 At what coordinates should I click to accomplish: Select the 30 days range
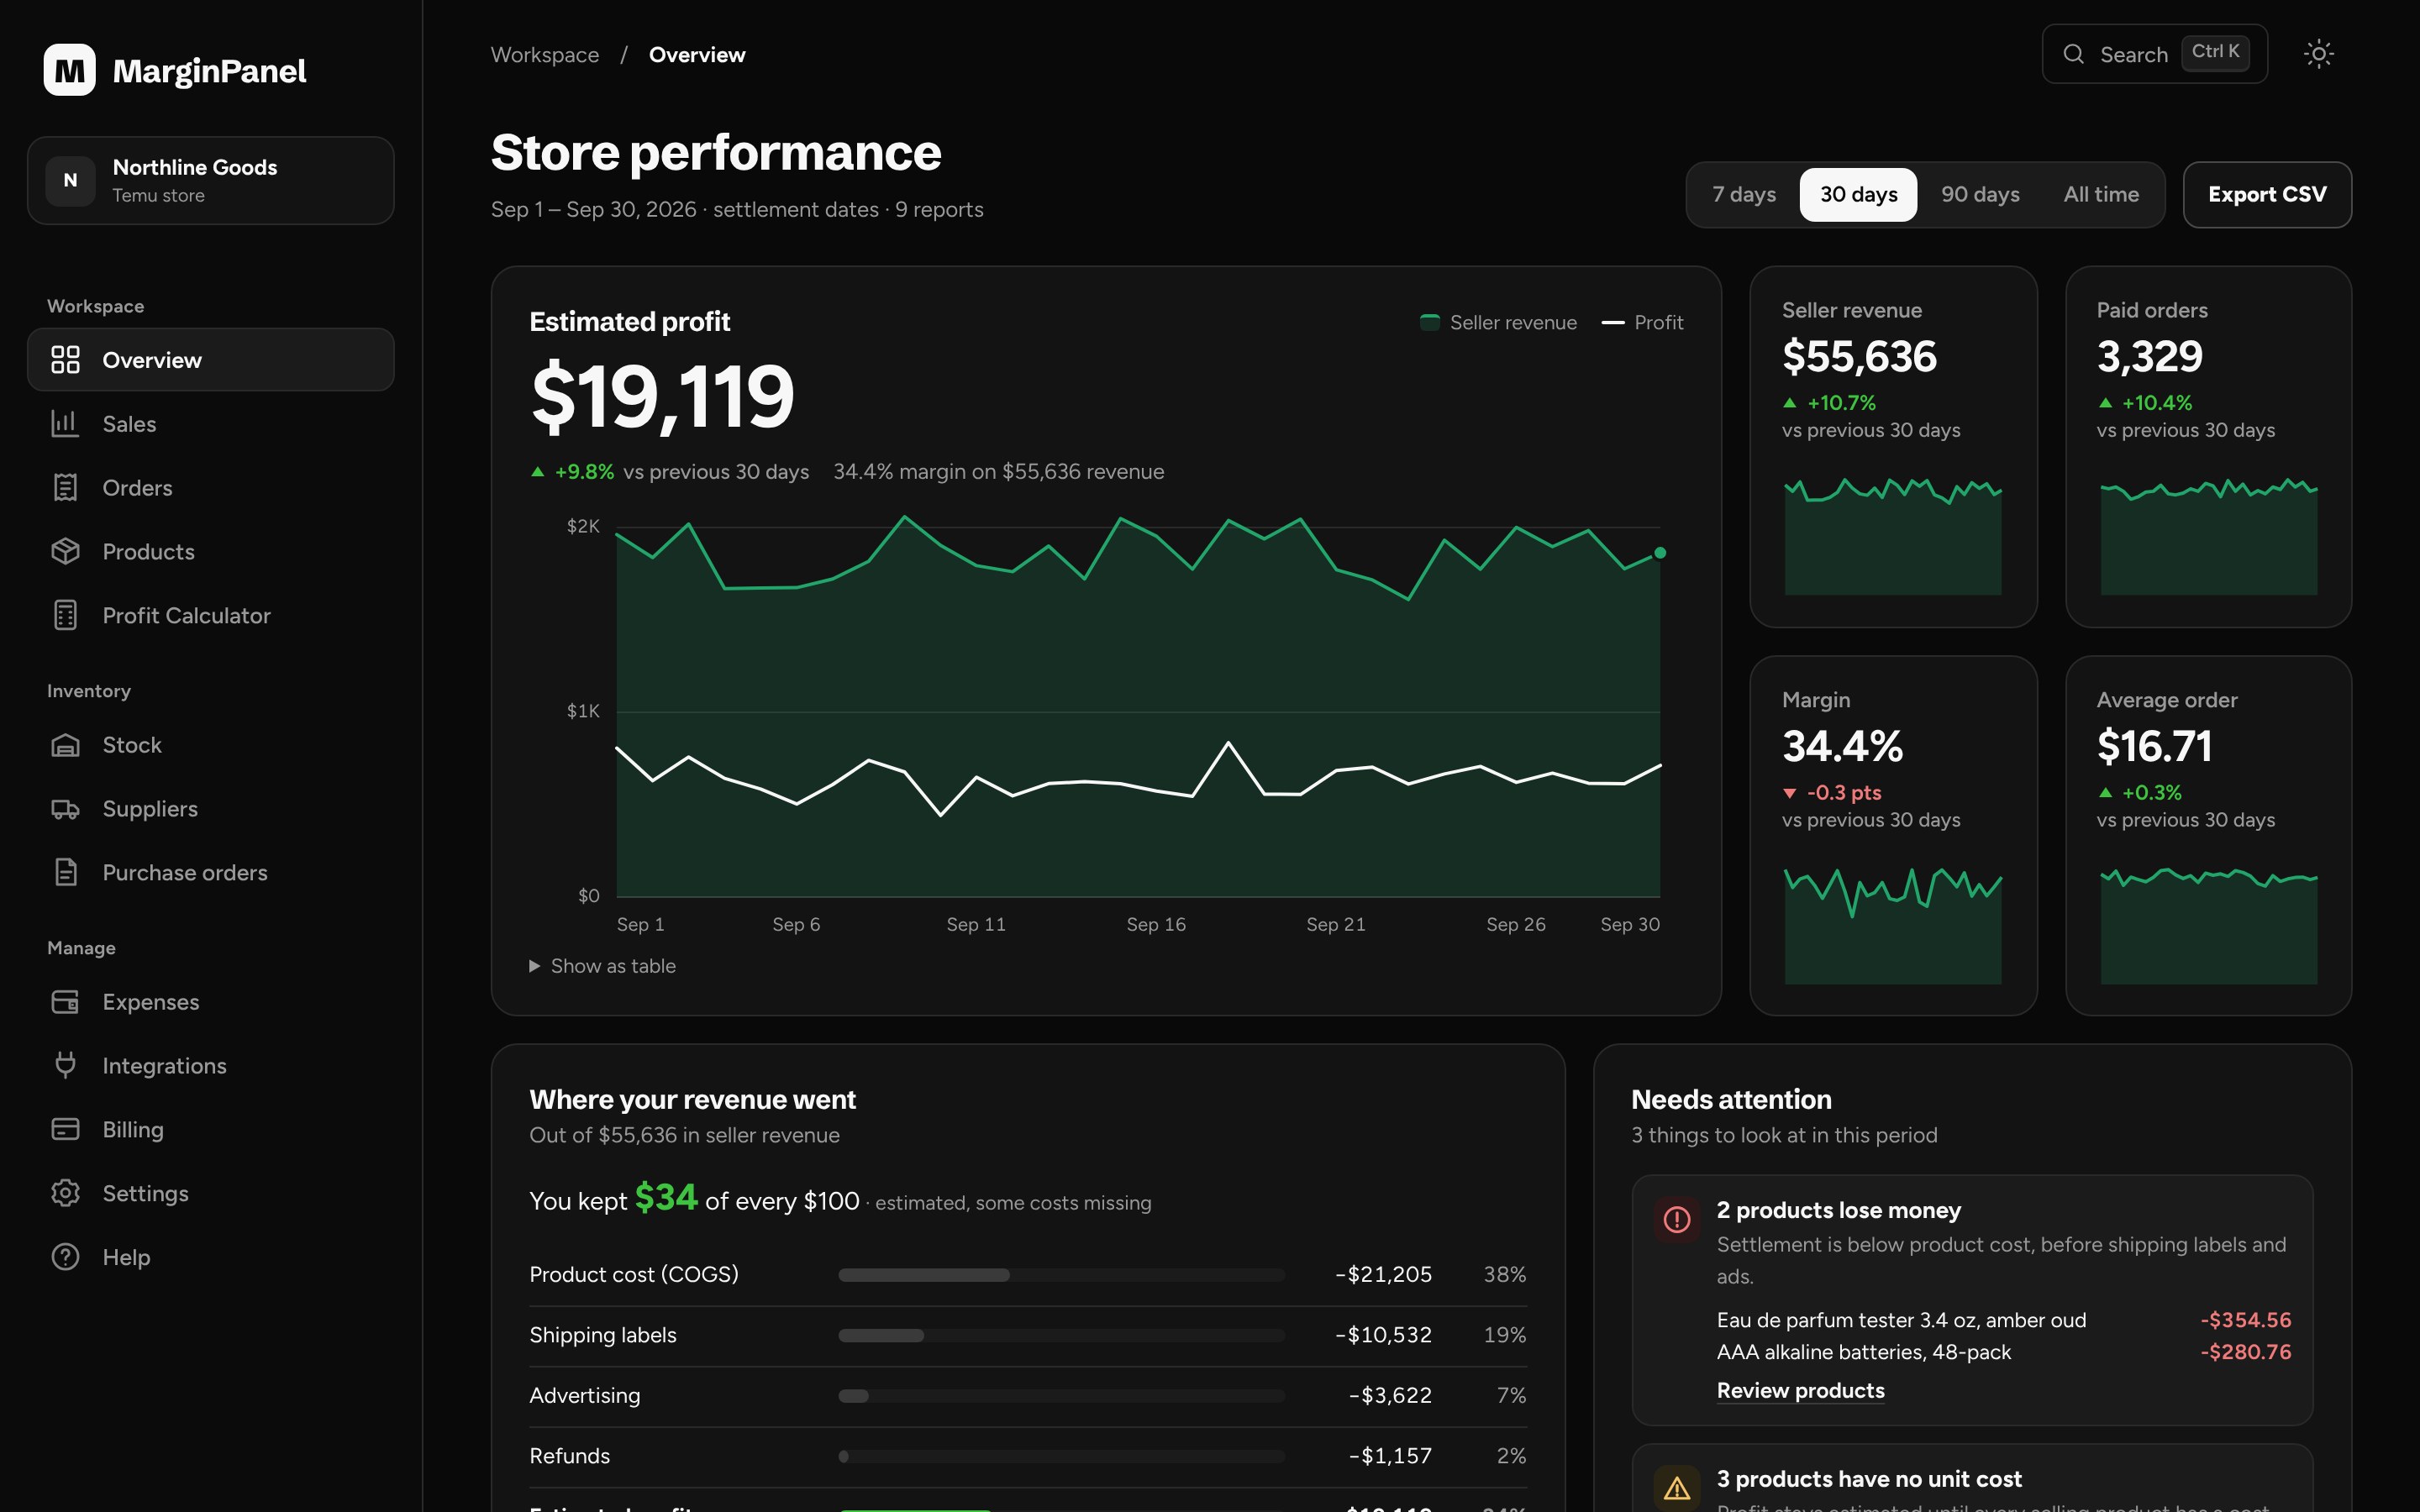pyautogui.click(x=1858, y=195)
